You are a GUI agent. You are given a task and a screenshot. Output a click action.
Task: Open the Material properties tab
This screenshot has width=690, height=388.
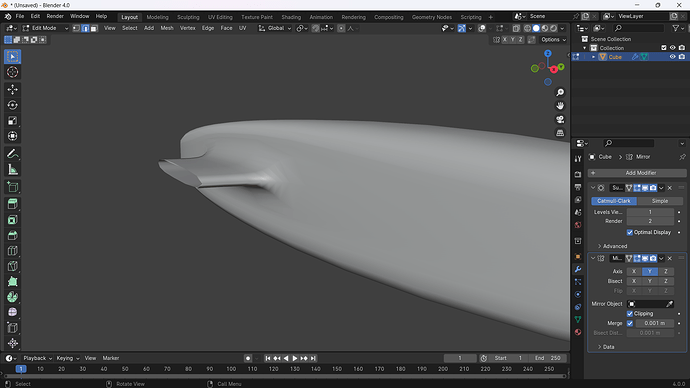click(578, 332)
